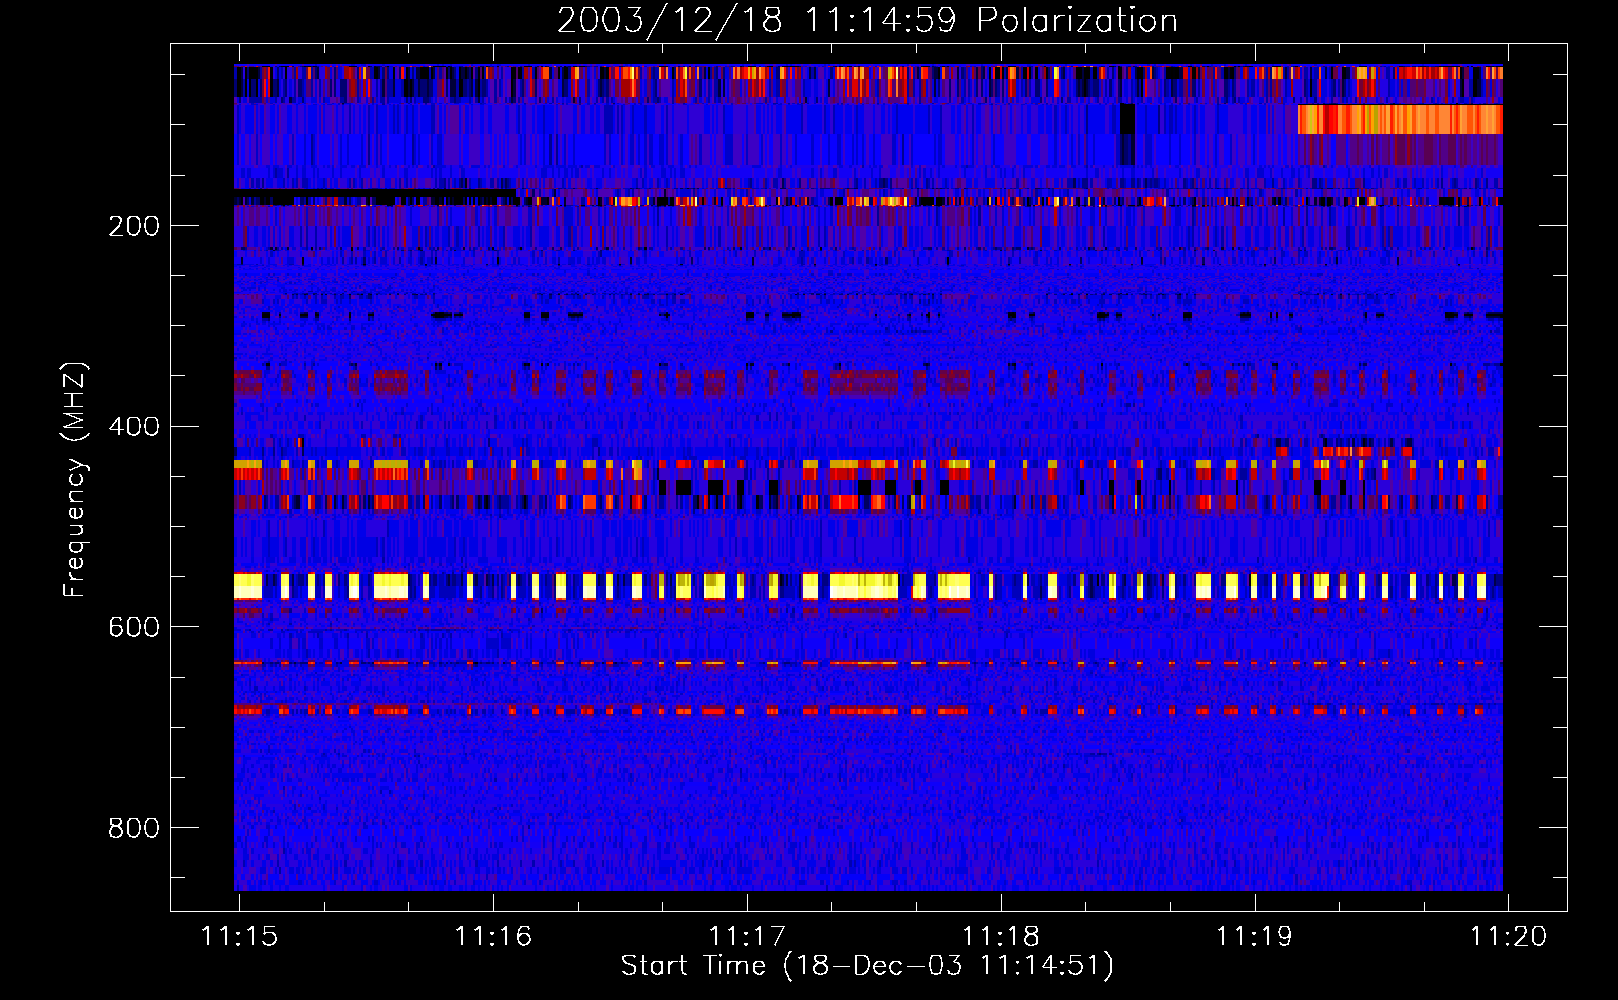Click the 200 frequency tick label

pos(134,226)
